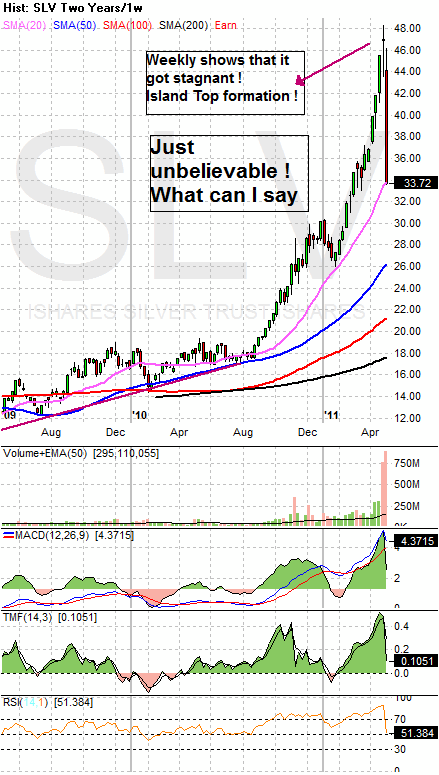Click the 100 RSI axis label

point(403,698)
